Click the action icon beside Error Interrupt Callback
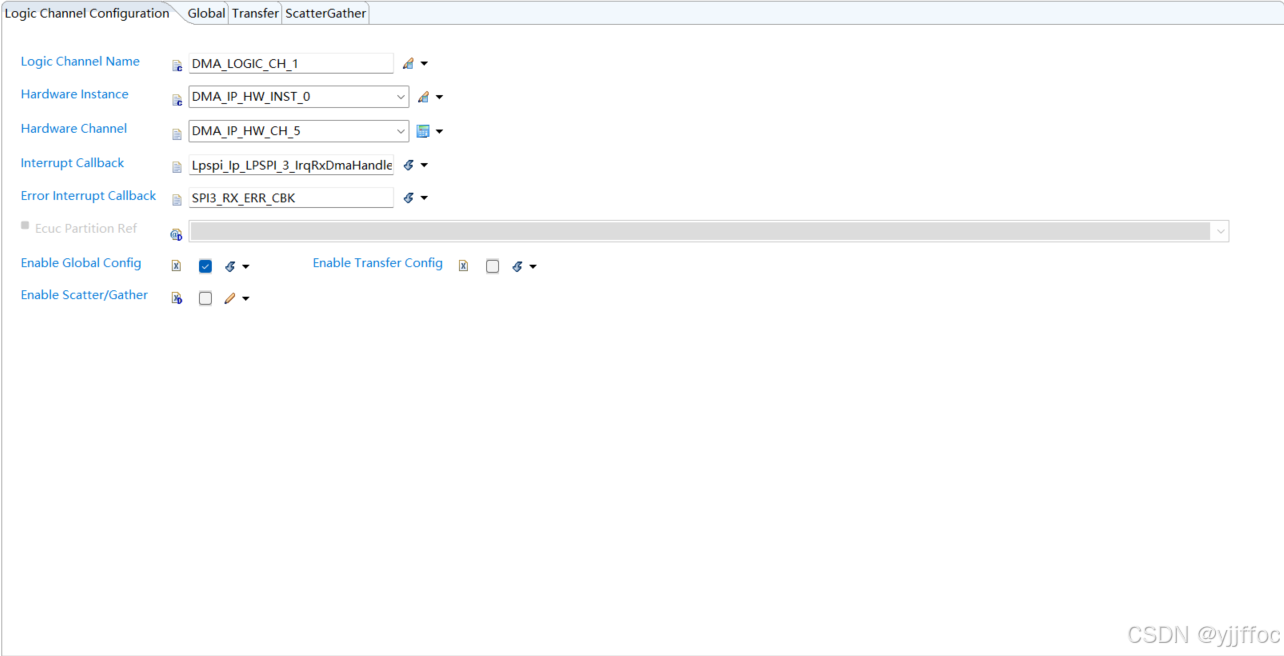Image resolution: width=1284 pixels, height=656 pixels. coord(408,198)
